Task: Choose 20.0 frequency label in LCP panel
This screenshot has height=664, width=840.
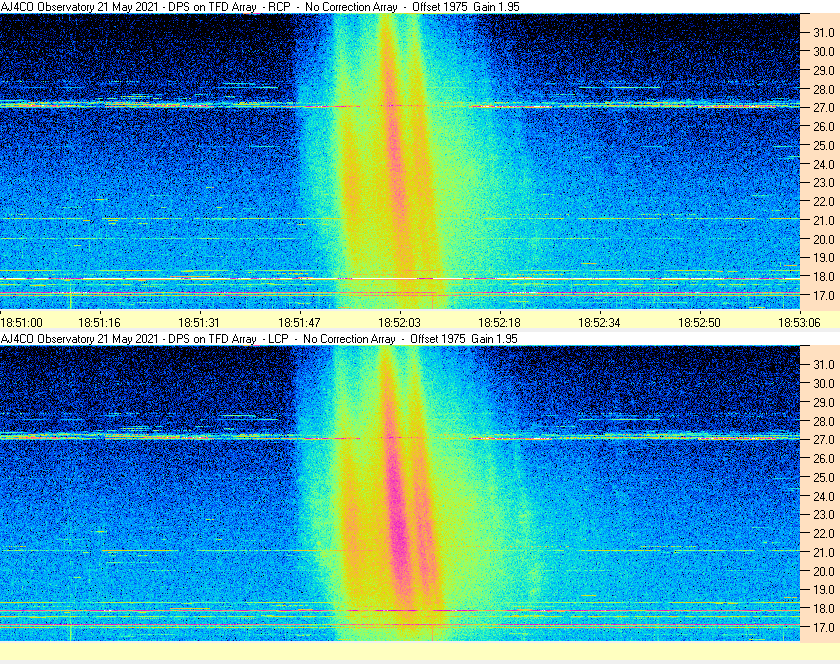Action: click(x=824, y=572)
